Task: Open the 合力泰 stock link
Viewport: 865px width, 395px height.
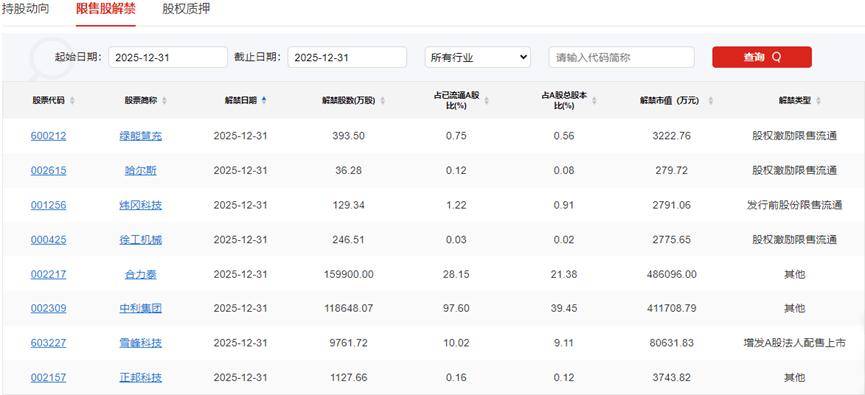Action: click(x=141, y=274)
